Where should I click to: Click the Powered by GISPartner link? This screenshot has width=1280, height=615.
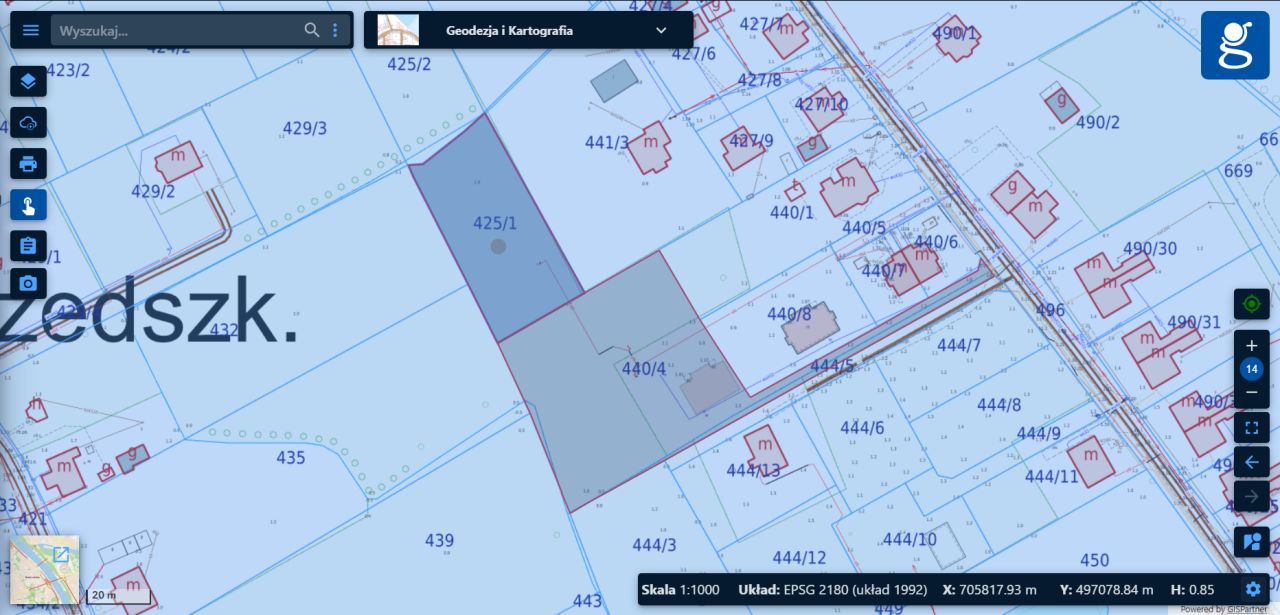1223,609
